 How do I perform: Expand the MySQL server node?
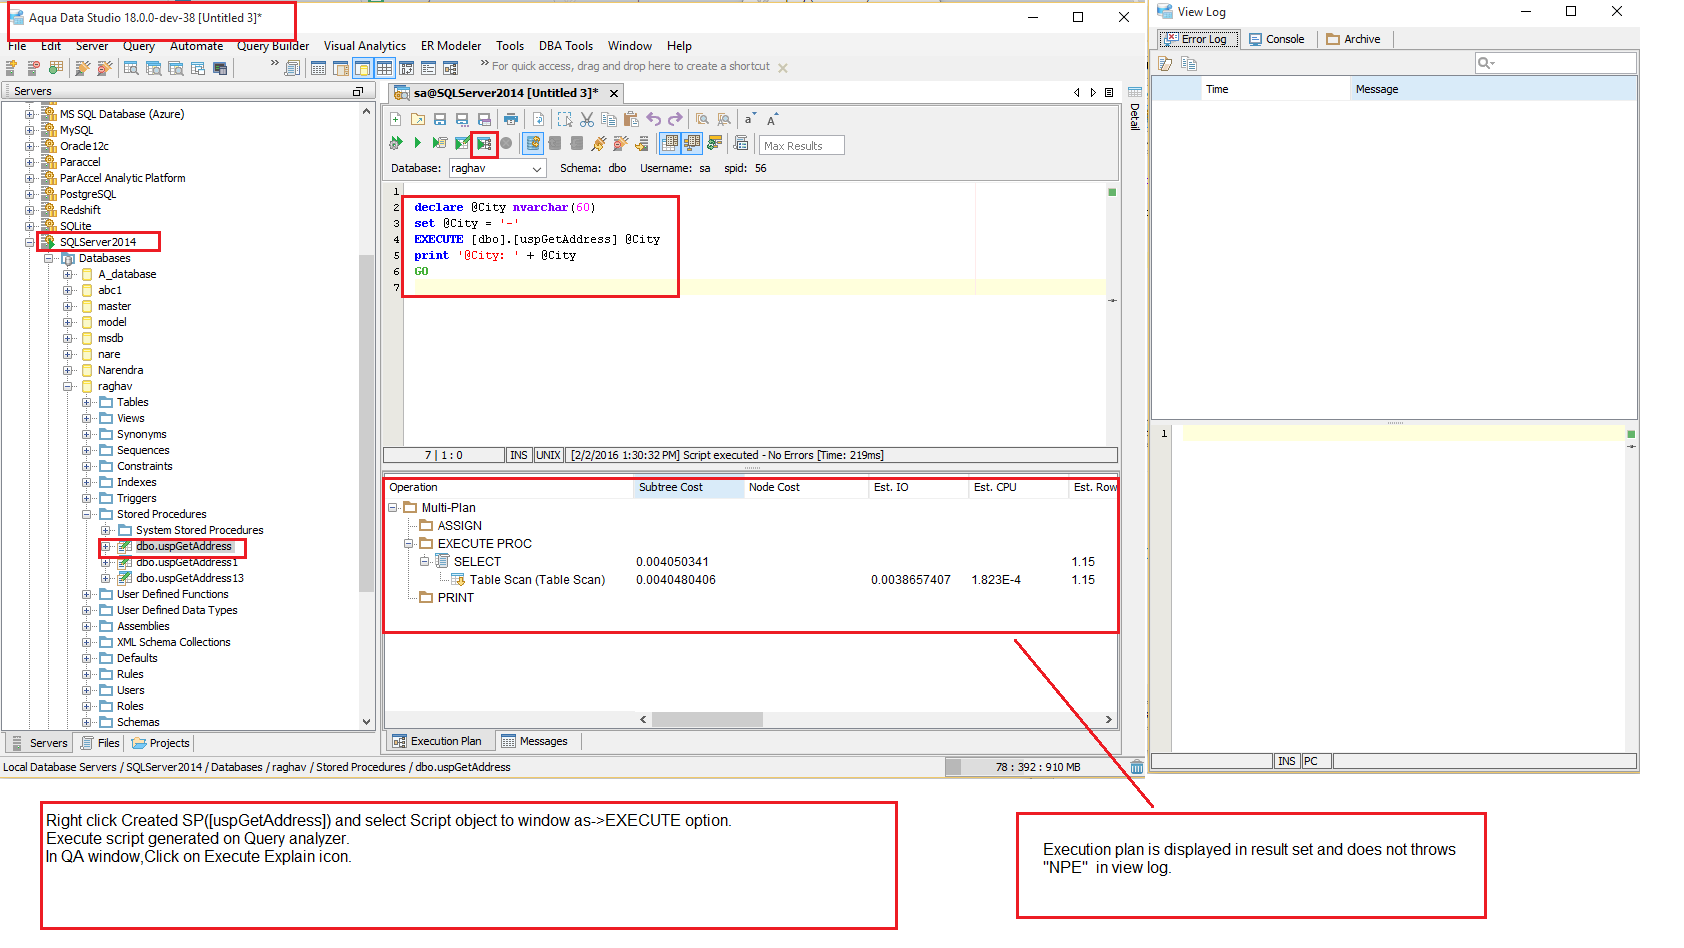point(30,130)
